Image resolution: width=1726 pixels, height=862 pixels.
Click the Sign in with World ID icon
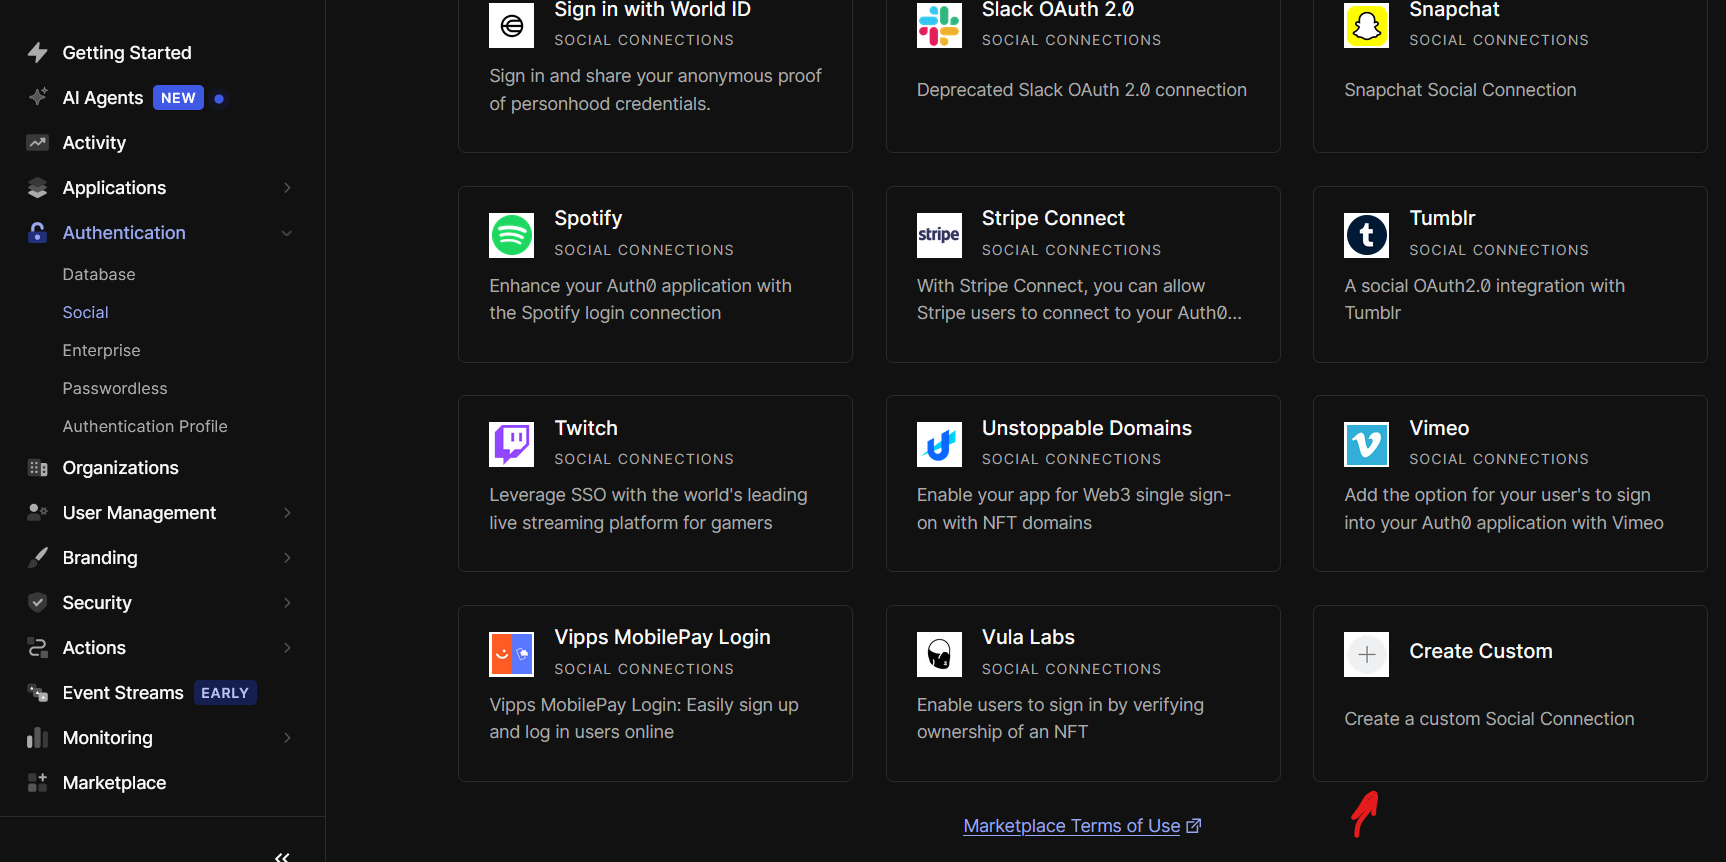click(x=511, y=25)
